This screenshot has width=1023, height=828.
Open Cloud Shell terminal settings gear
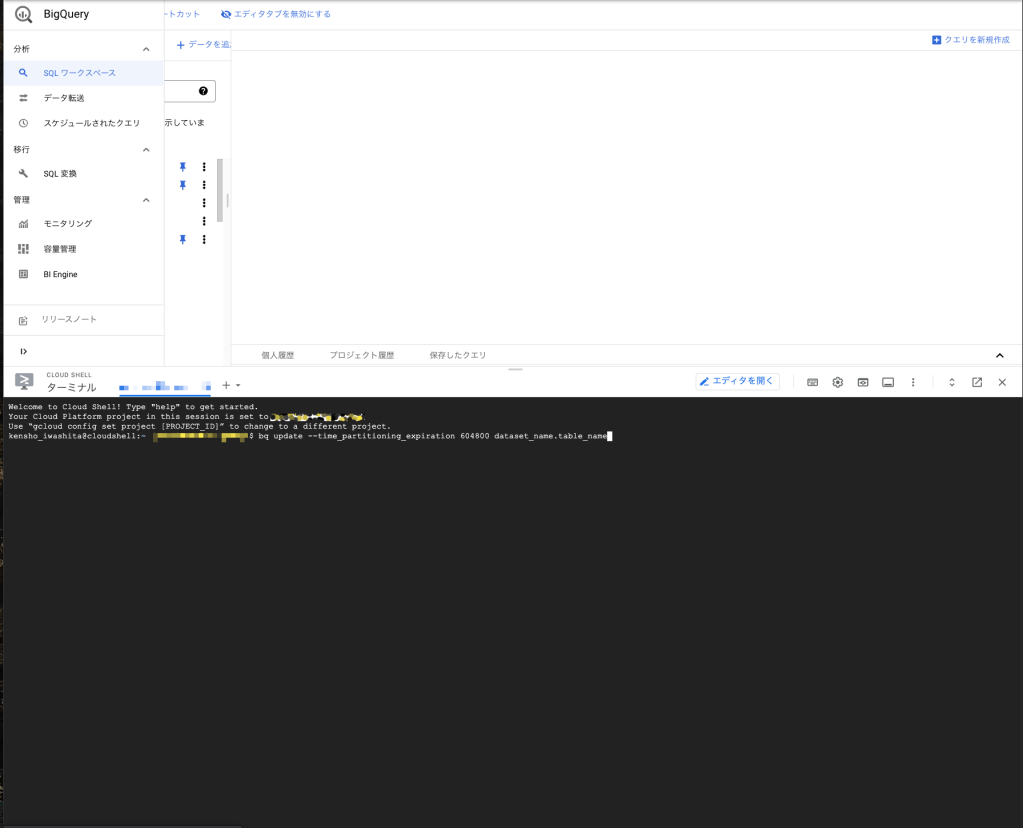(838, 382)
